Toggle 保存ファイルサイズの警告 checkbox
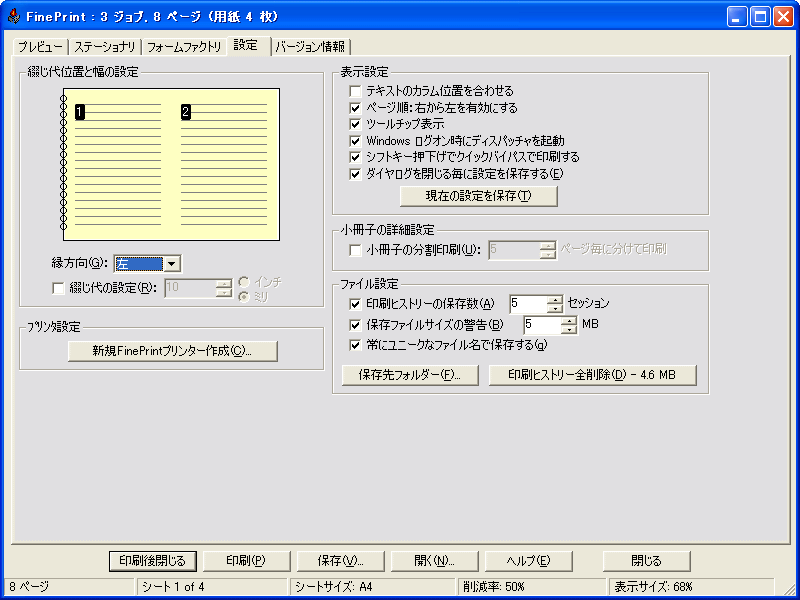Image resolution: width=800 pixels, height=600 pixels. (355, 324)
